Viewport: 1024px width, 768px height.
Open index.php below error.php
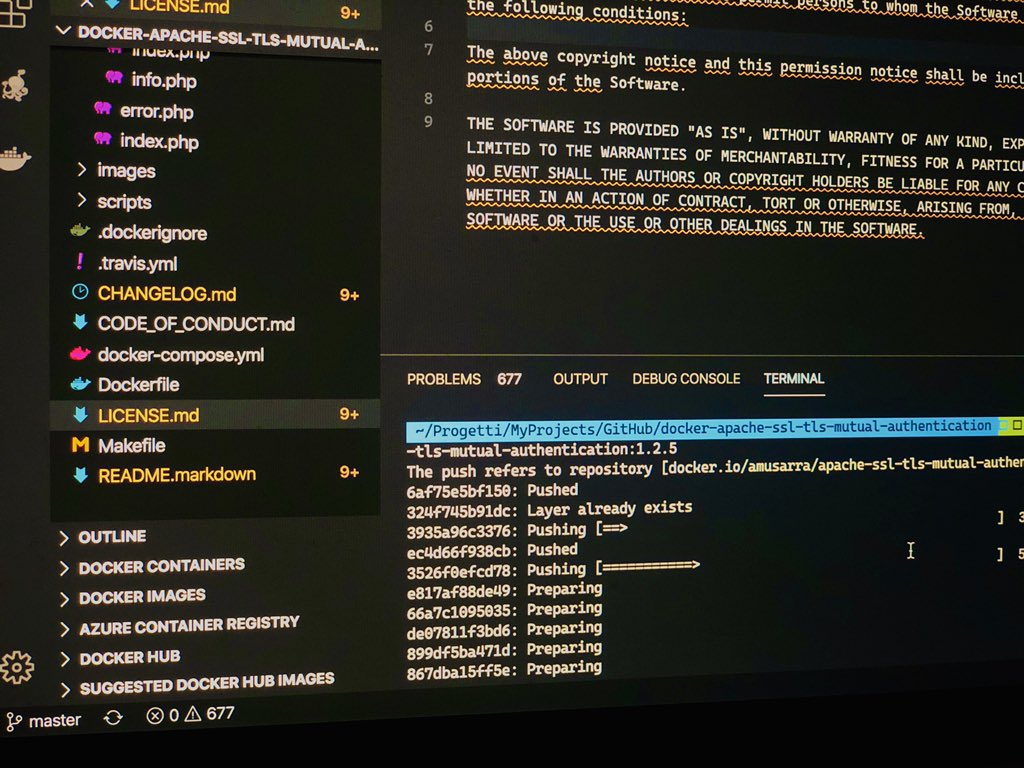coord(159,142)
